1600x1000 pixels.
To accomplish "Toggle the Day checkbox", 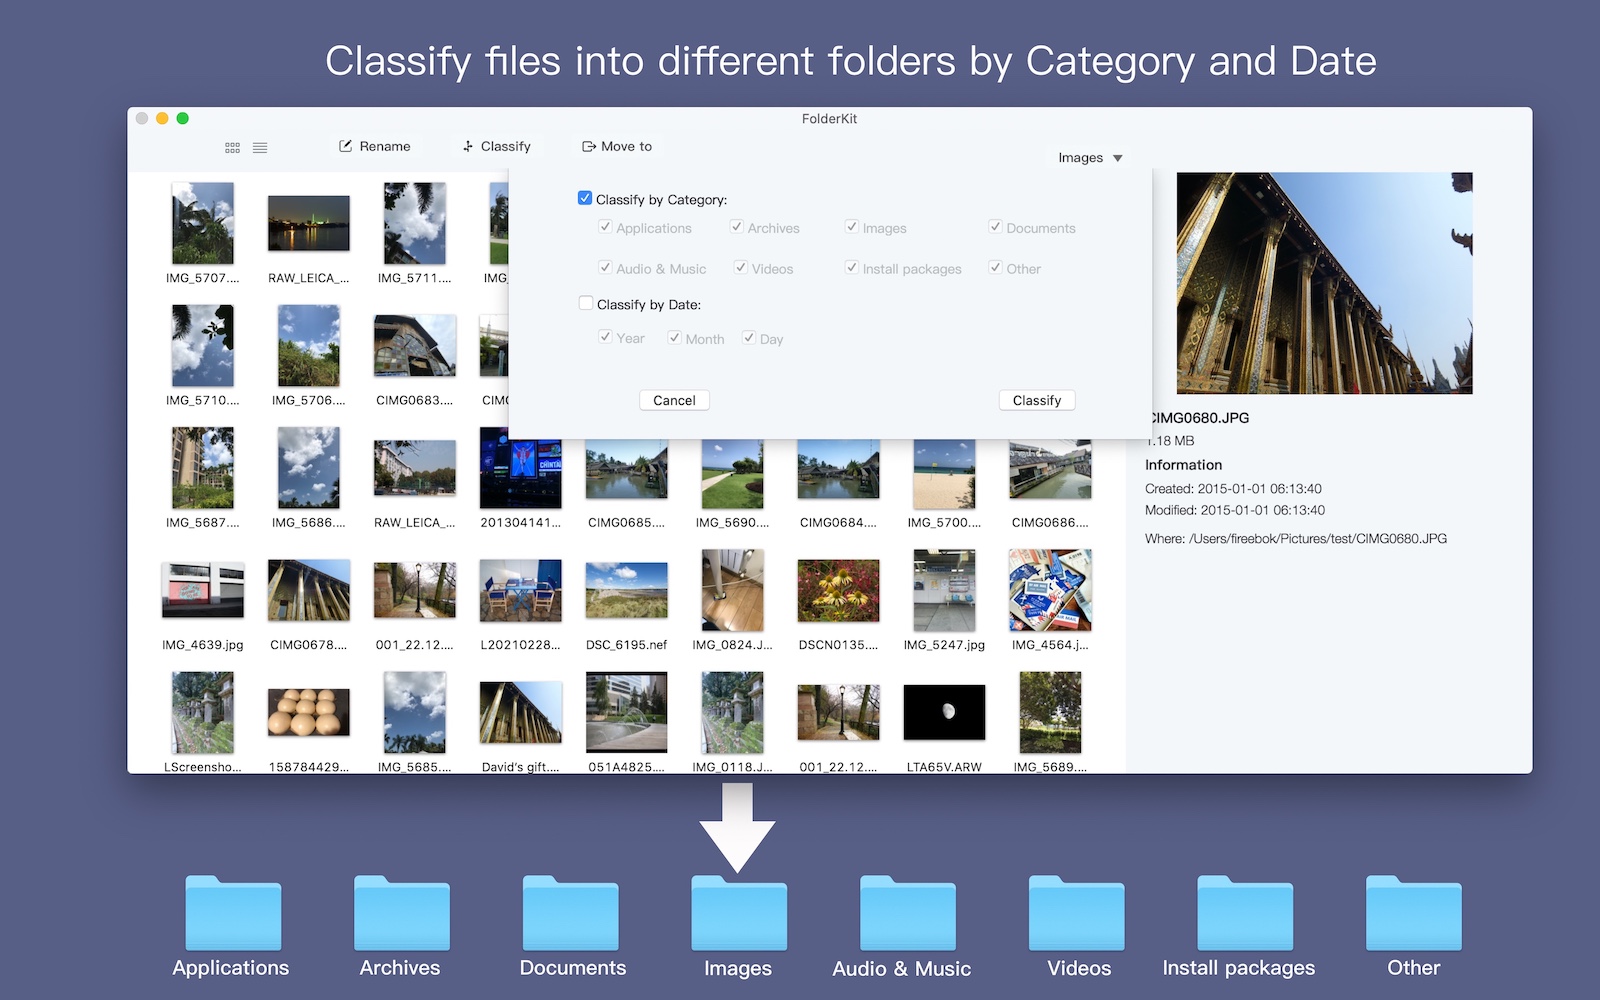I will click(x=749, y=337).
